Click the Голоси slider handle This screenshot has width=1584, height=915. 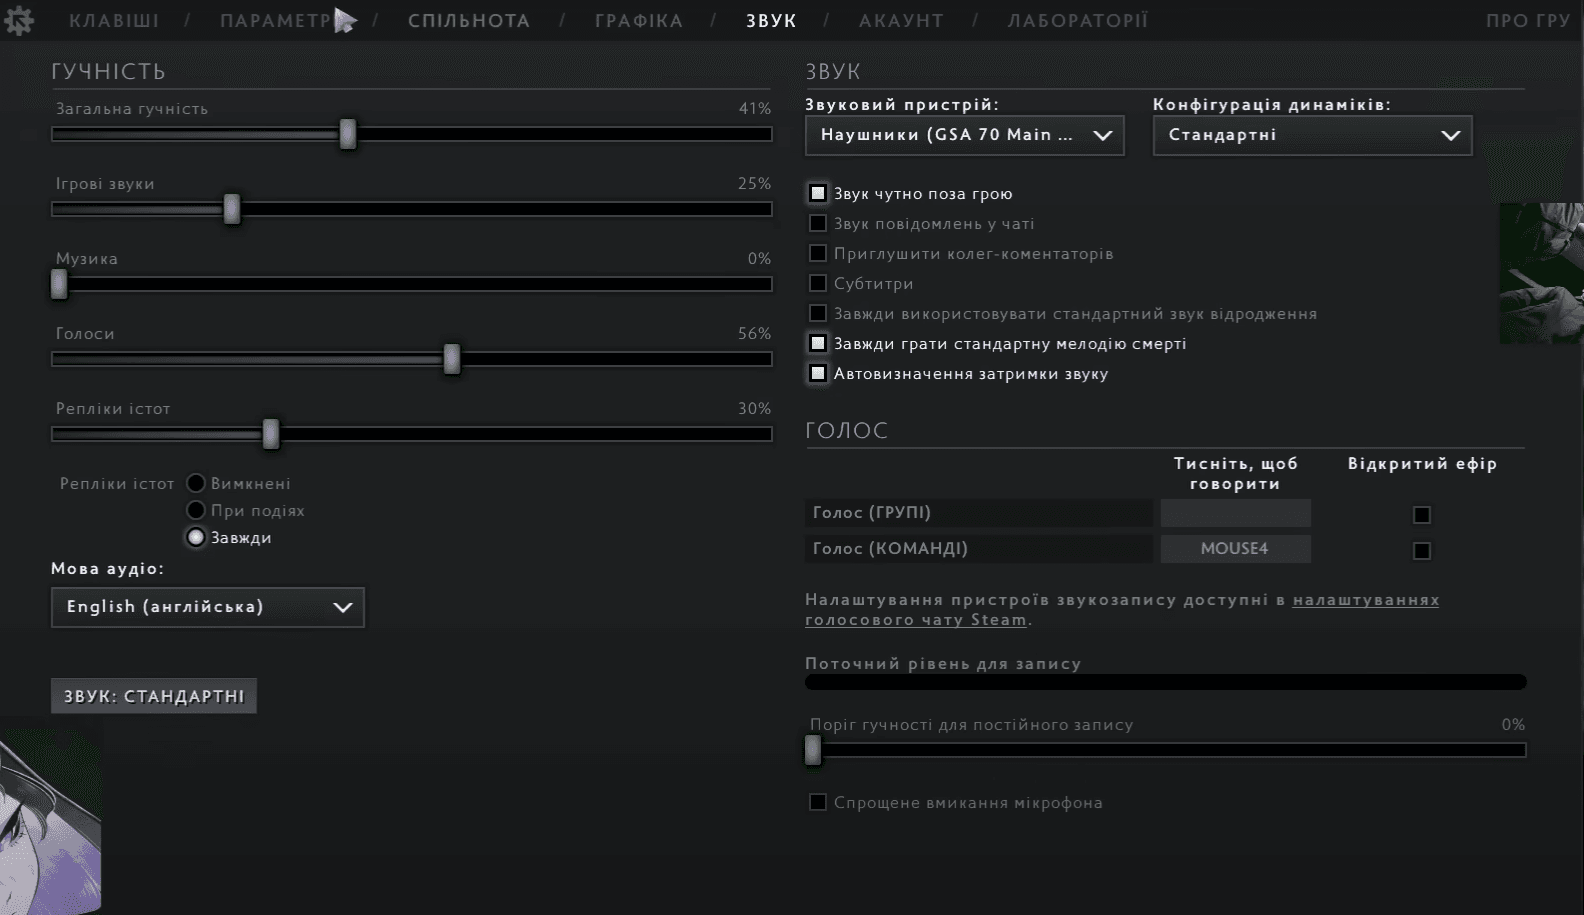click(x=452, y=359)
